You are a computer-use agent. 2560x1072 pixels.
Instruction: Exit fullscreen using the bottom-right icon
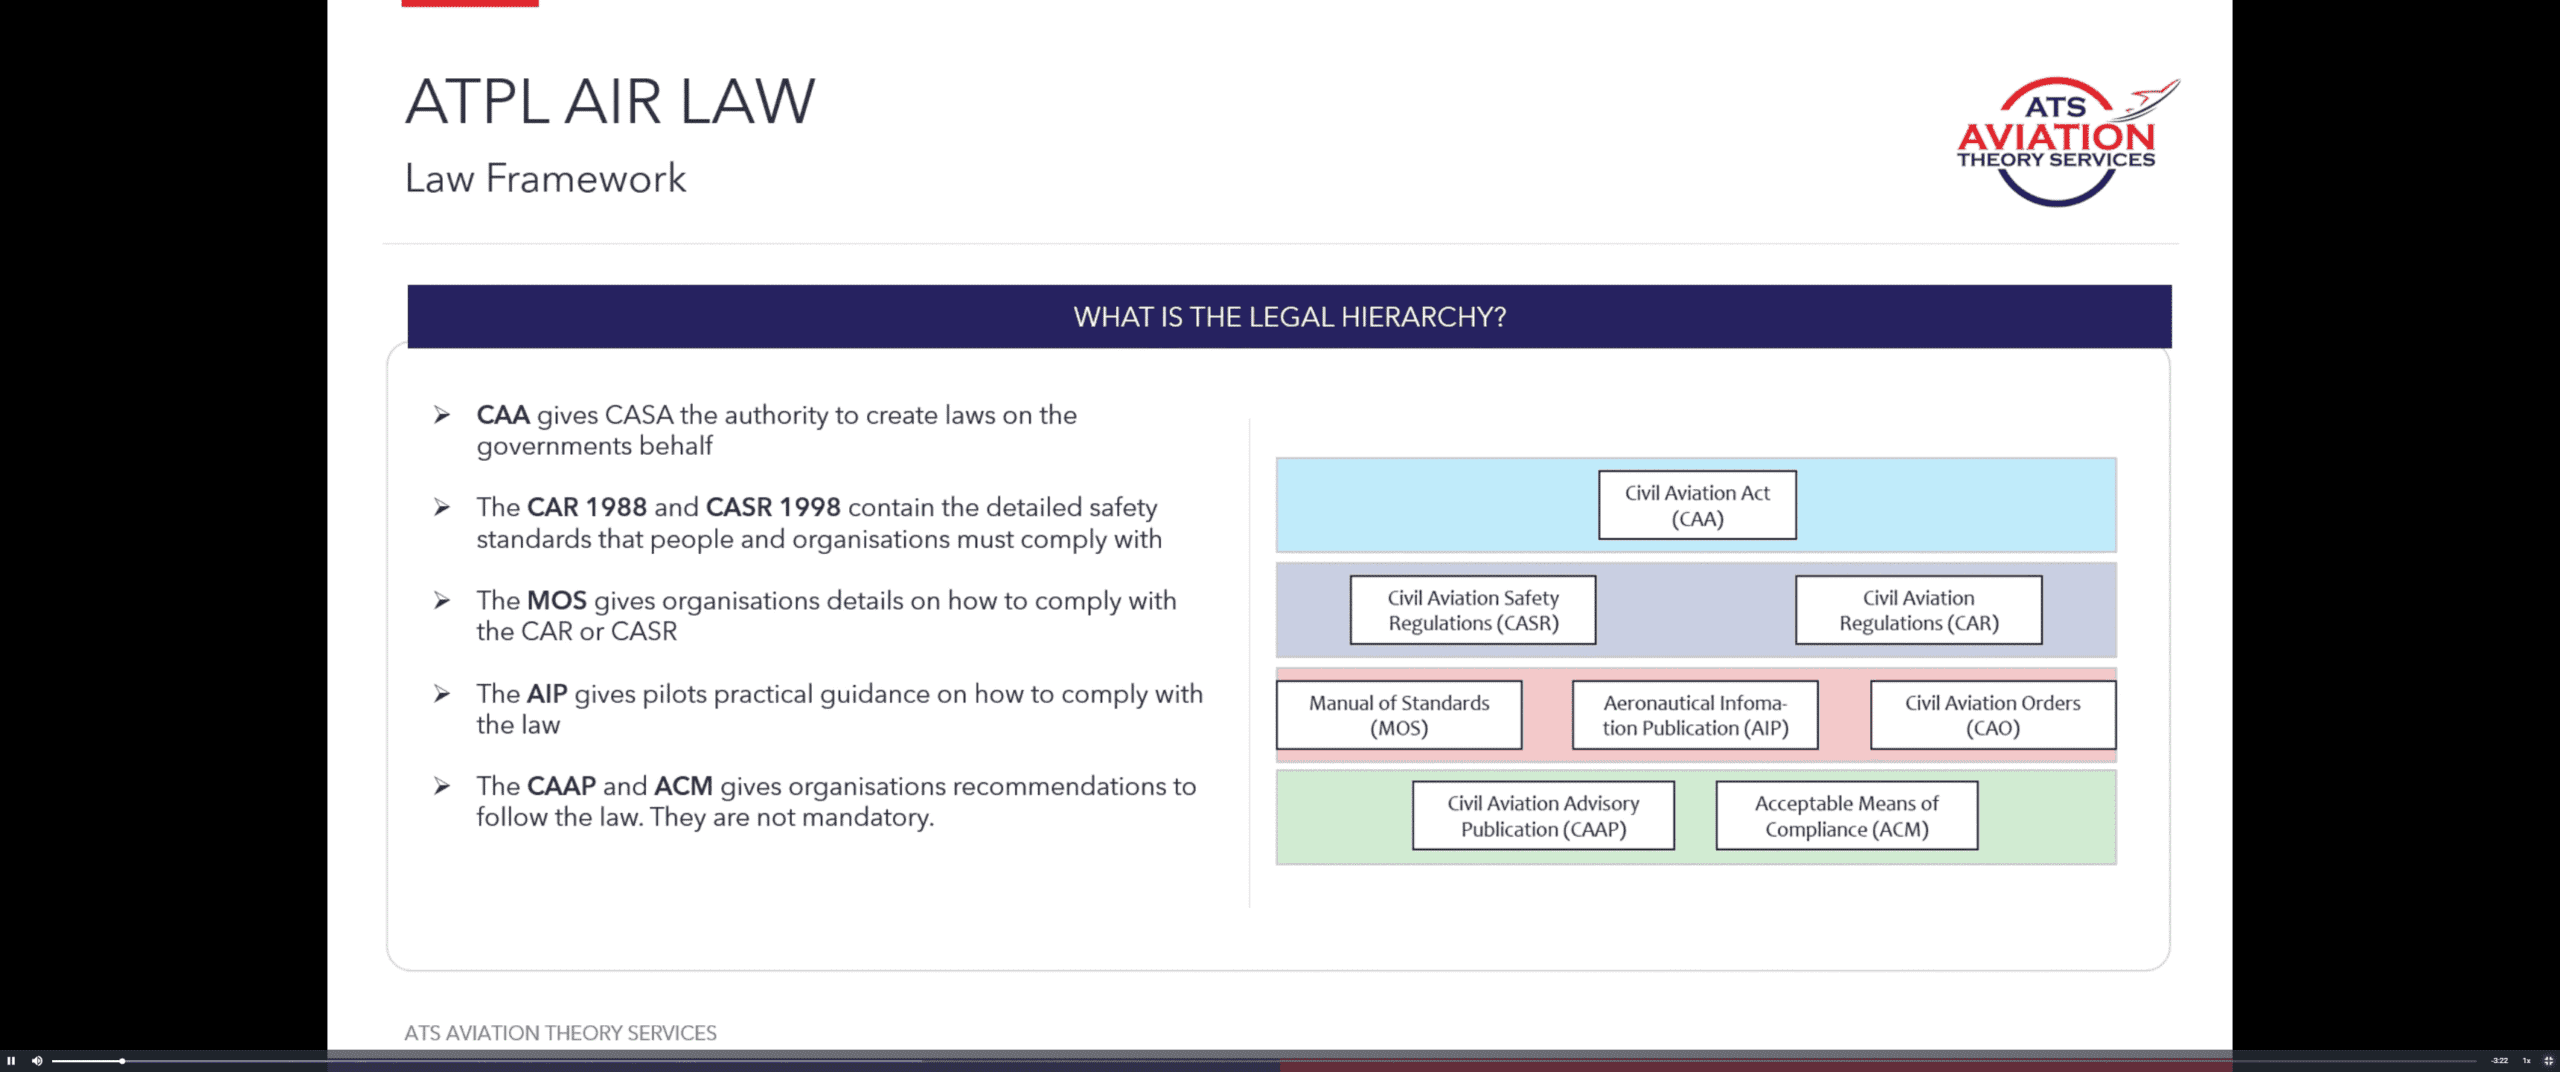click(x=2548, y=1061)
